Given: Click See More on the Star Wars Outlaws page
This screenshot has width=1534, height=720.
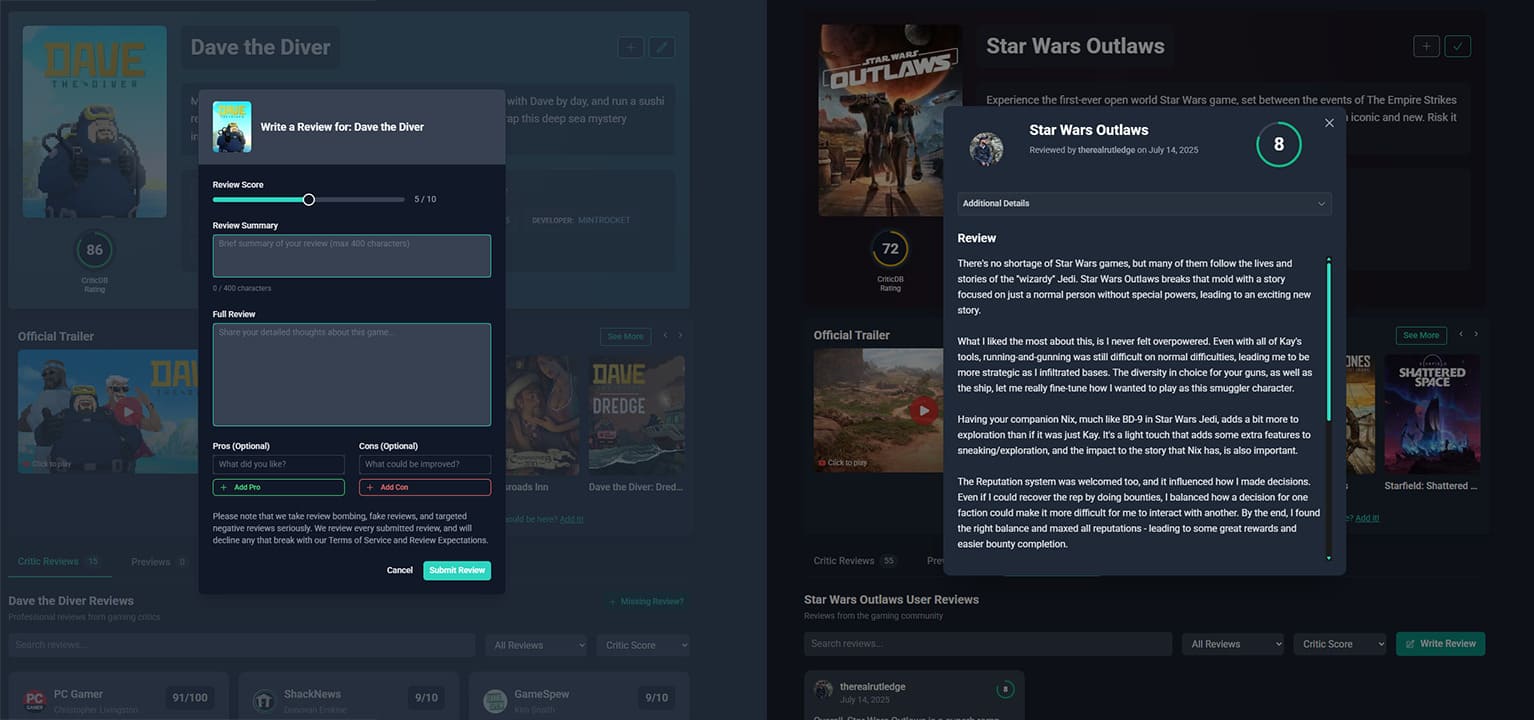Looking at the screenshot, I should (x=1421, y=336).
